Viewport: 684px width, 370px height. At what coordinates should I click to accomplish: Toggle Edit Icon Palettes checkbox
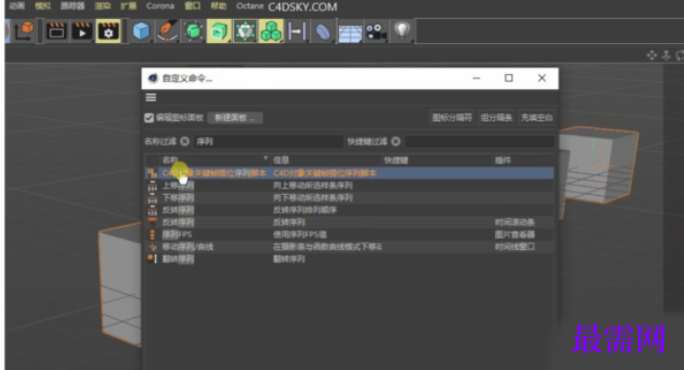click(x=149, y=118)
